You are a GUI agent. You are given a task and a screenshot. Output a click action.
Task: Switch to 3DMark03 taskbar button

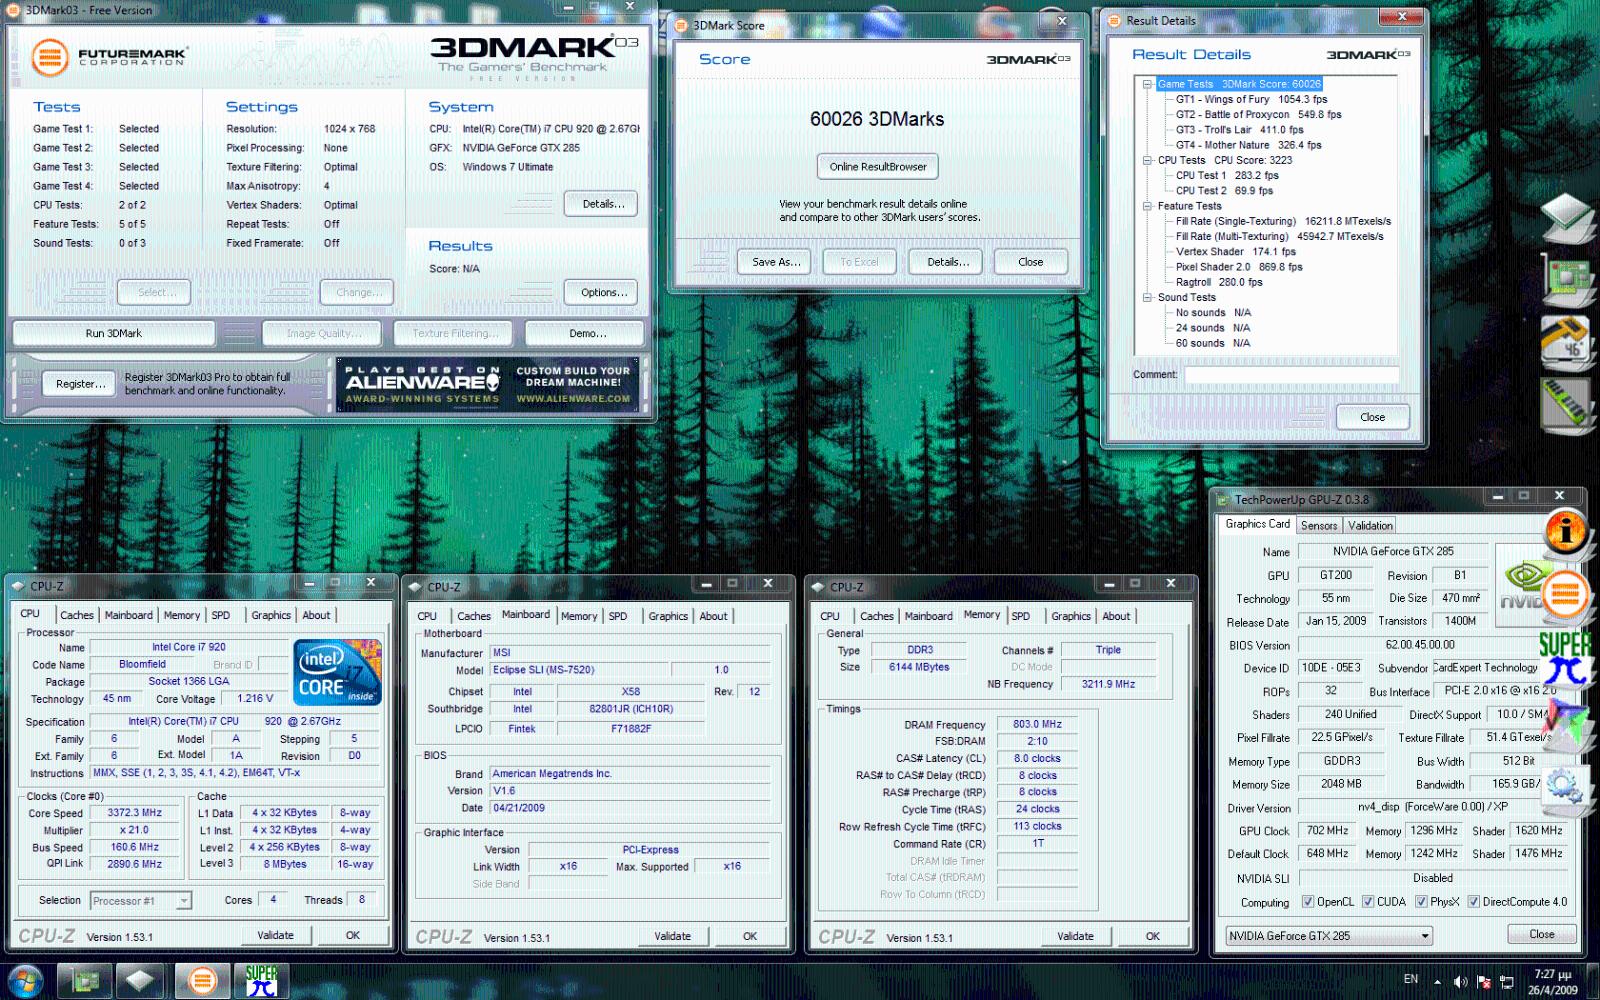click(202, 981)
